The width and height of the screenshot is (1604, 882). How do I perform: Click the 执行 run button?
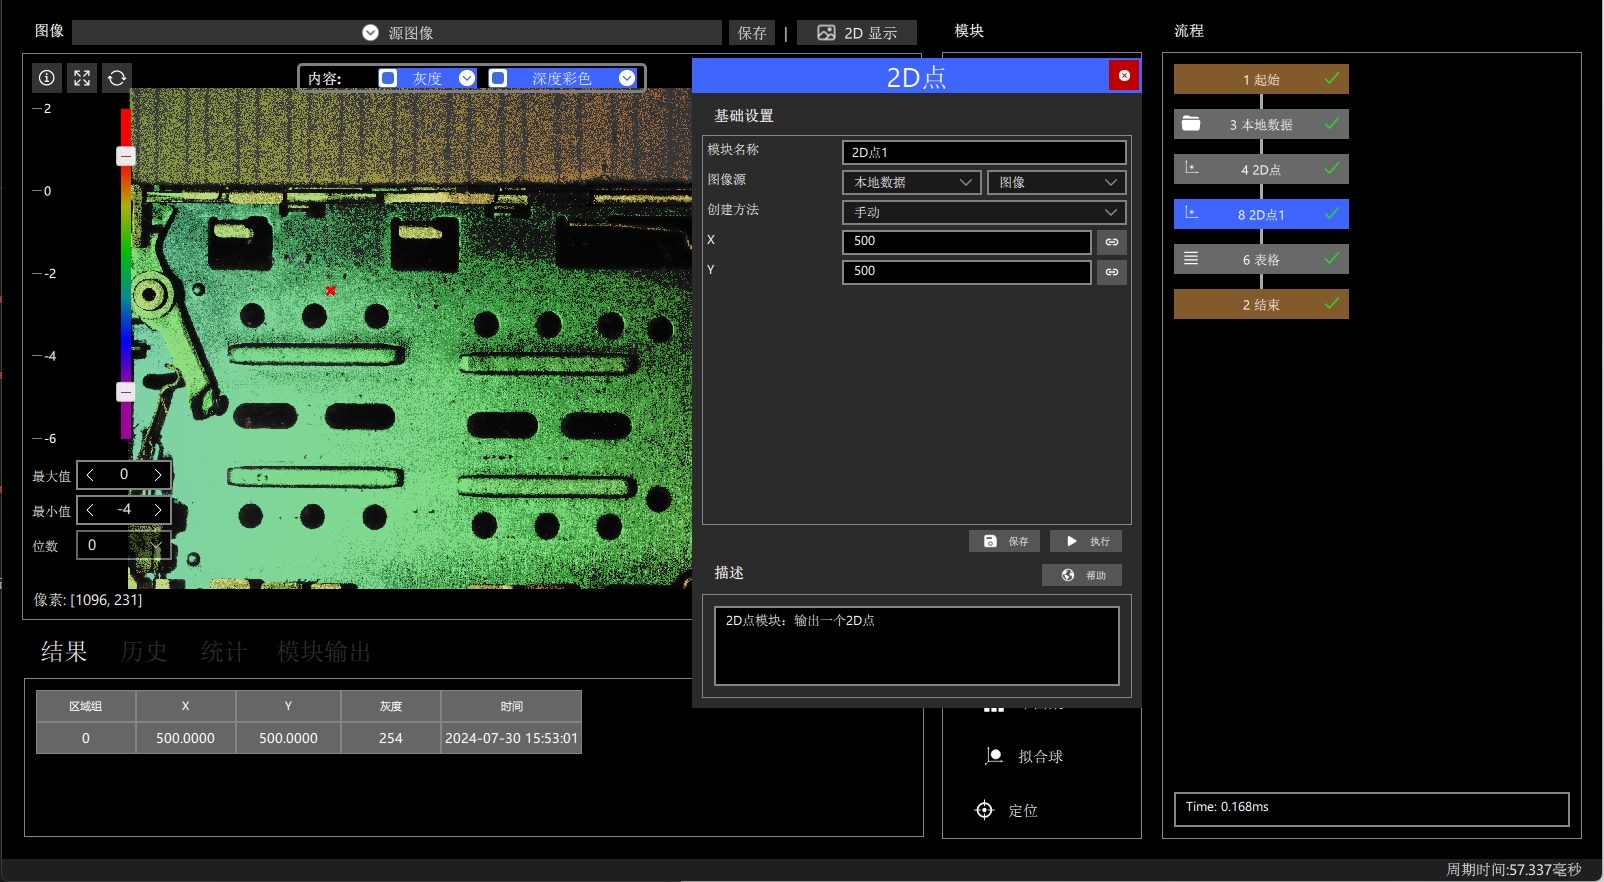click(x=1086, y=541)
